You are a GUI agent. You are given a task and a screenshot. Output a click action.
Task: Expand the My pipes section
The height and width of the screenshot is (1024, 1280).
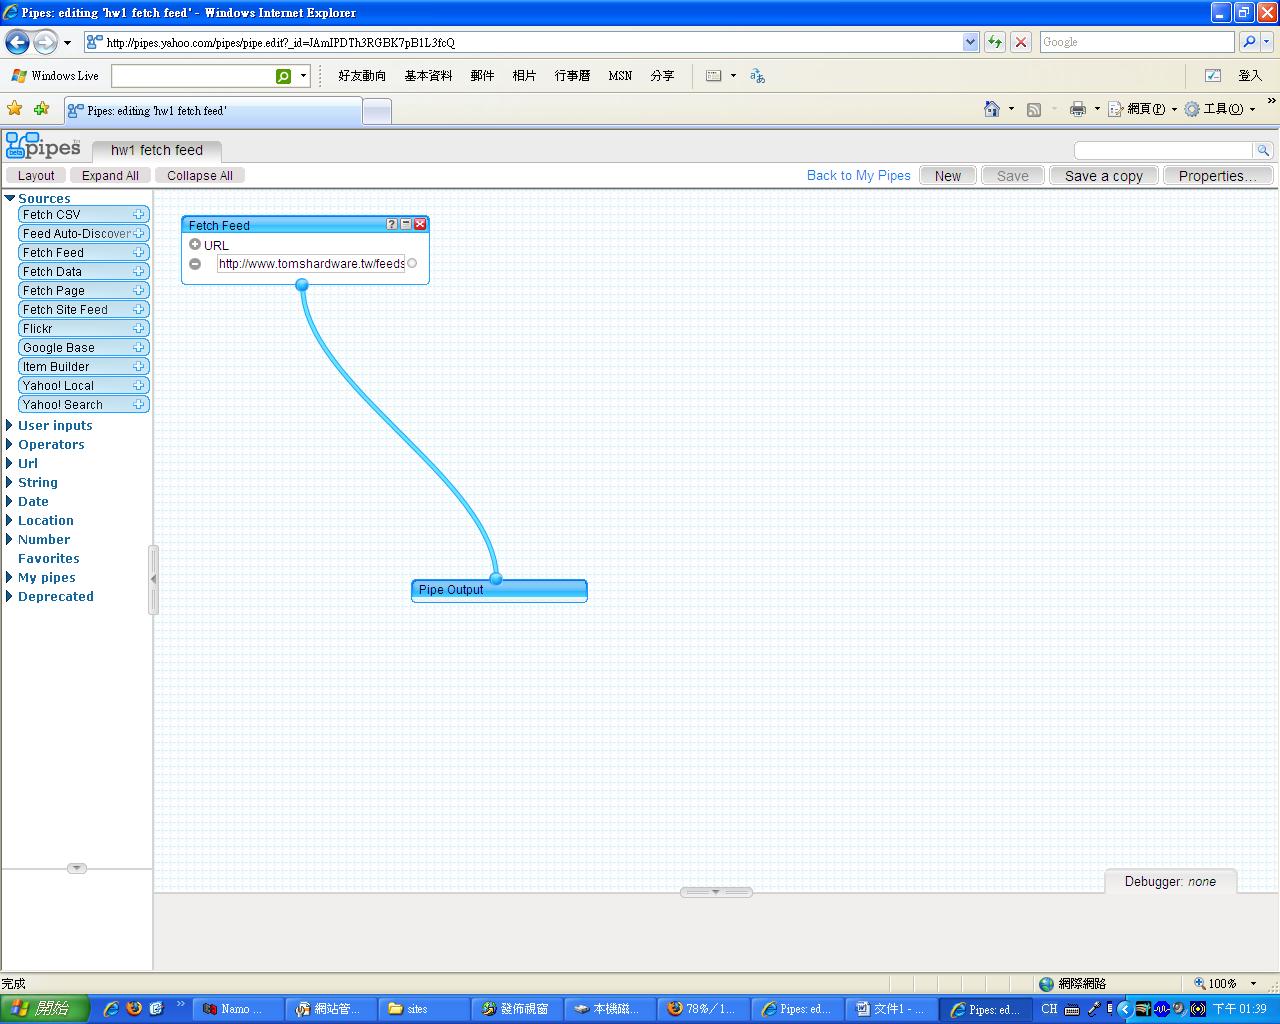10,577
